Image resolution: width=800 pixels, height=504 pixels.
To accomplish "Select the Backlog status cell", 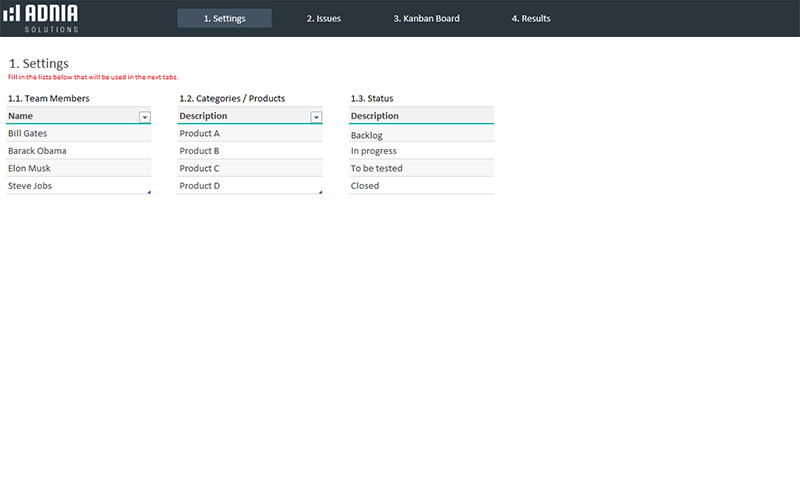I will click(x=421, y=135).
